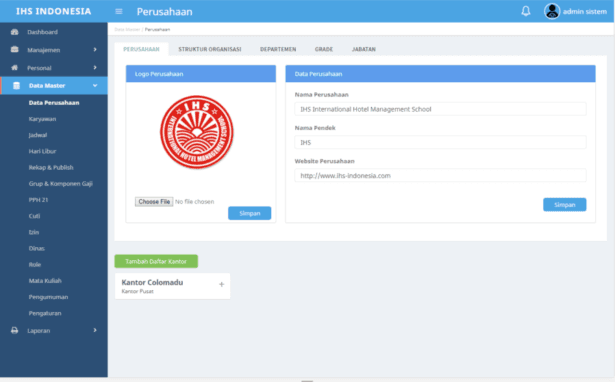Click Simpan under Data Perusahaan
This screenshot has height=382, width=615.
[564, 204]
